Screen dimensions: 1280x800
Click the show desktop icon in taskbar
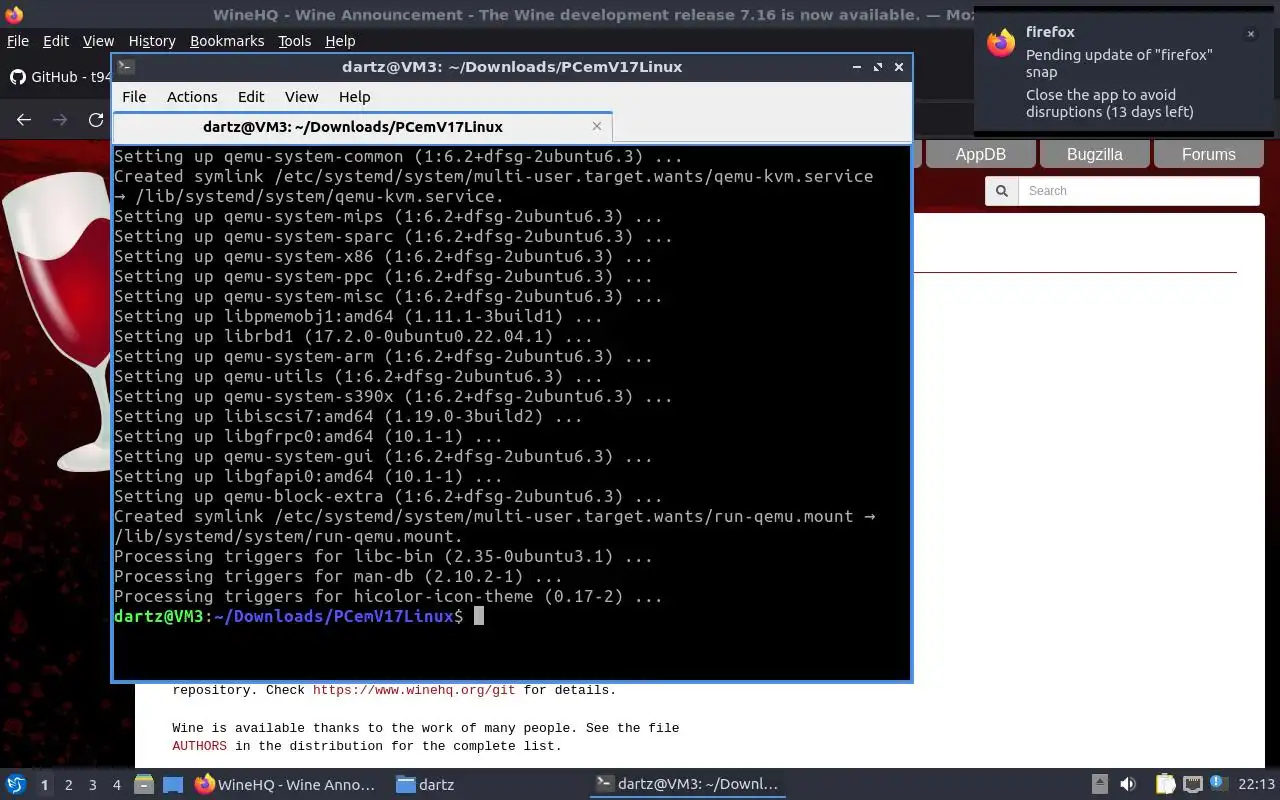173,785
